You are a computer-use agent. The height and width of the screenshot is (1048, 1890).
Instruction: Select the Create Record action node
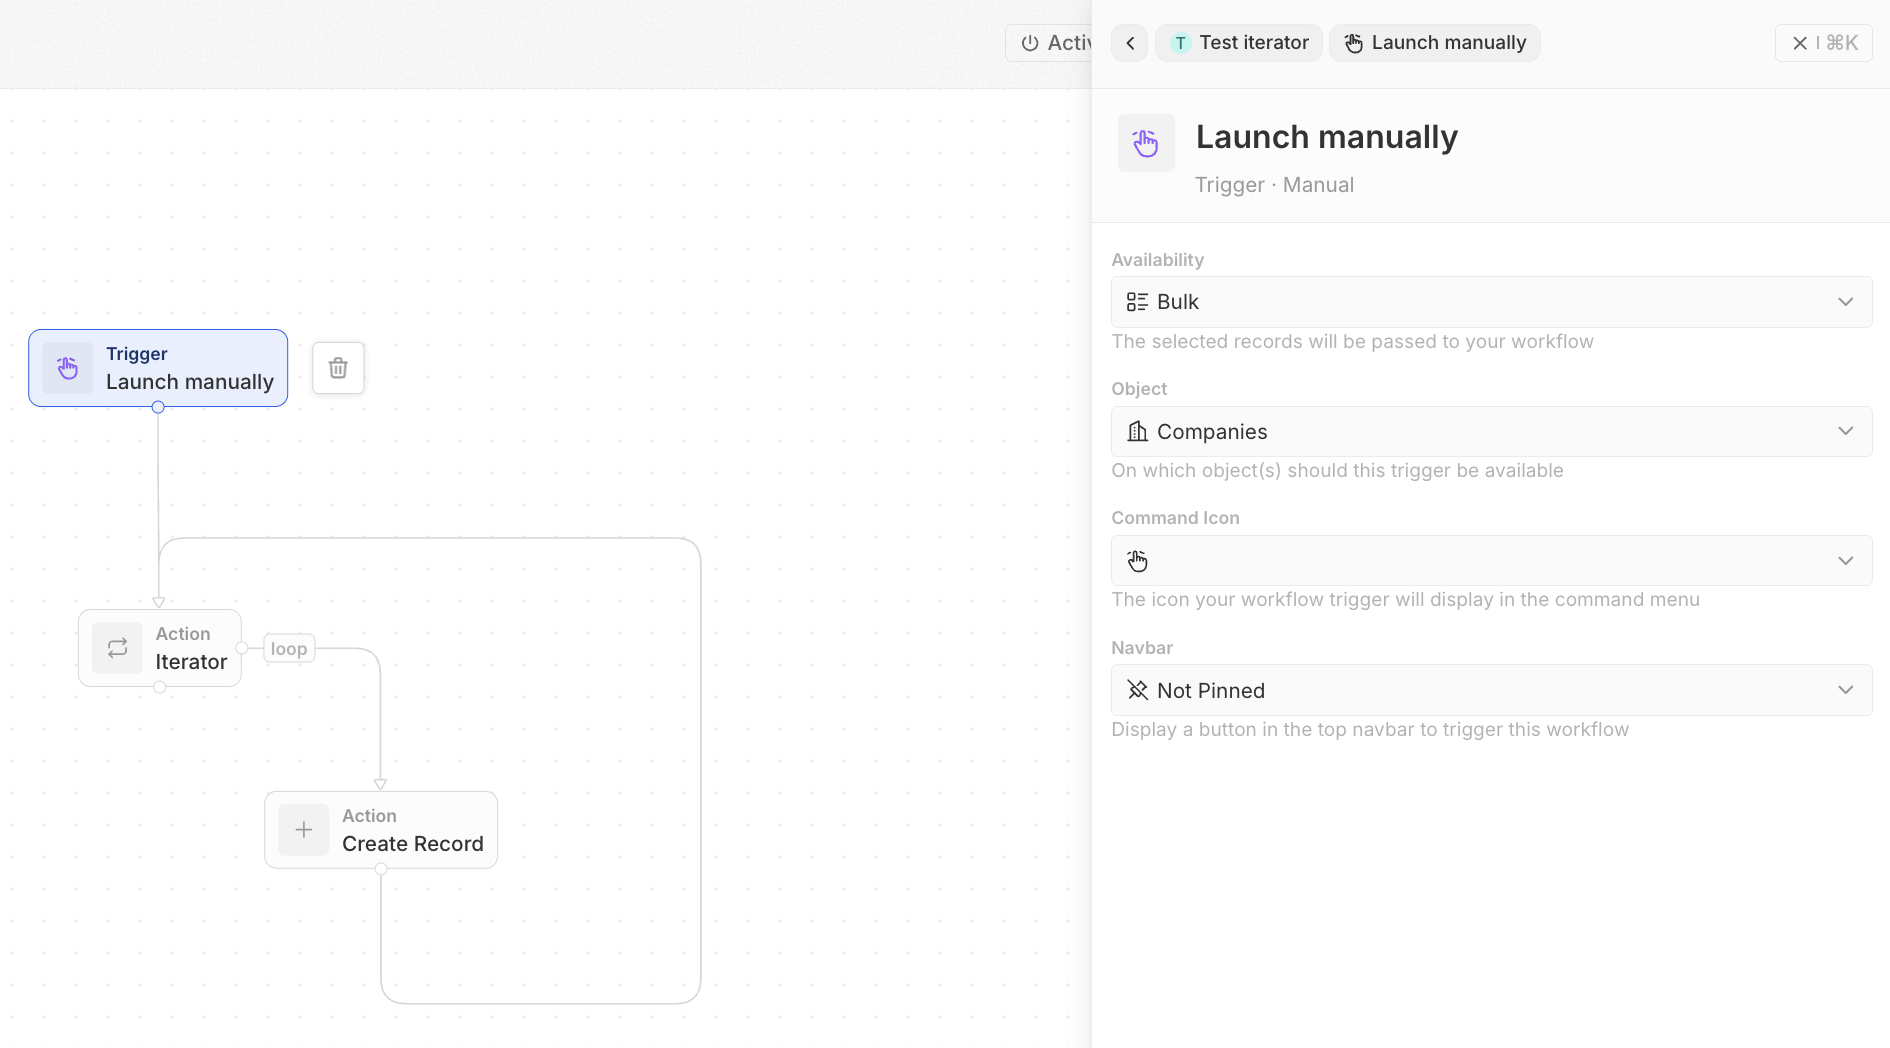click(x=381, y=830)
